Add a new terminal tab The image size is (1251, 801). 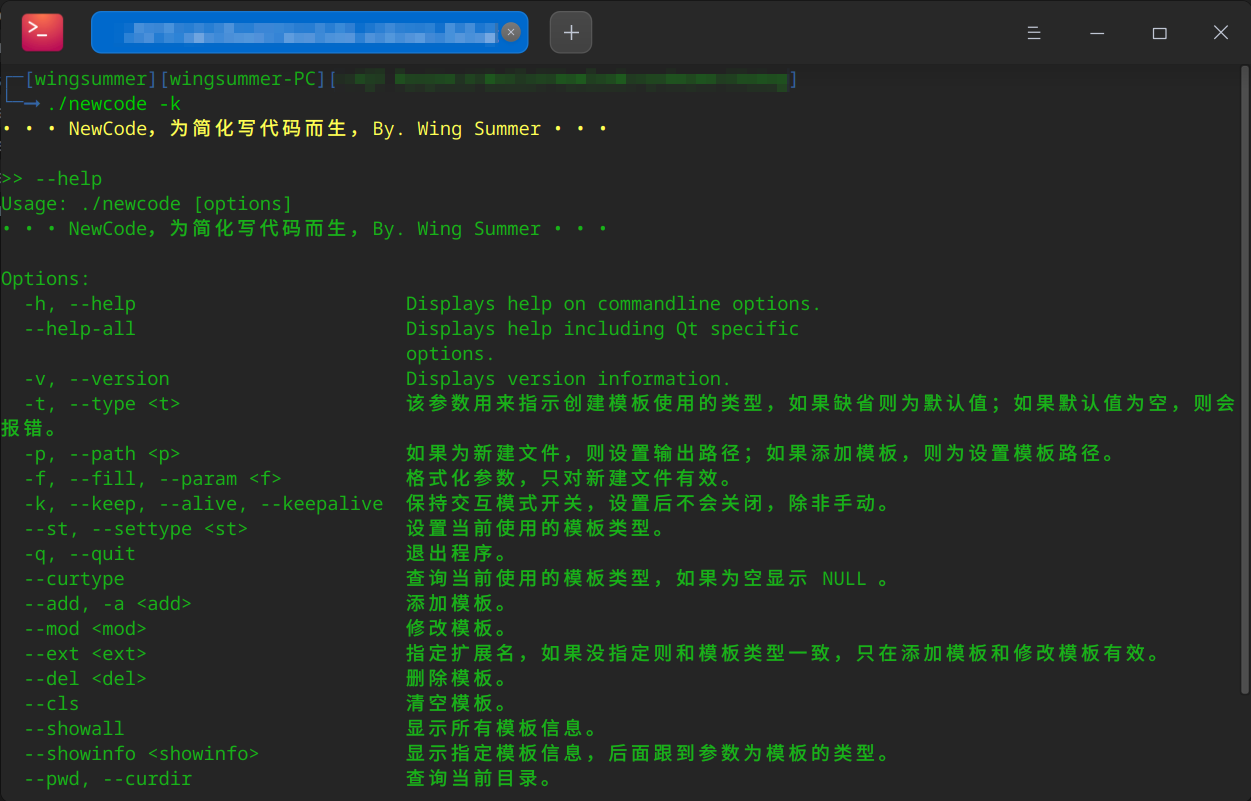(571, 32)
